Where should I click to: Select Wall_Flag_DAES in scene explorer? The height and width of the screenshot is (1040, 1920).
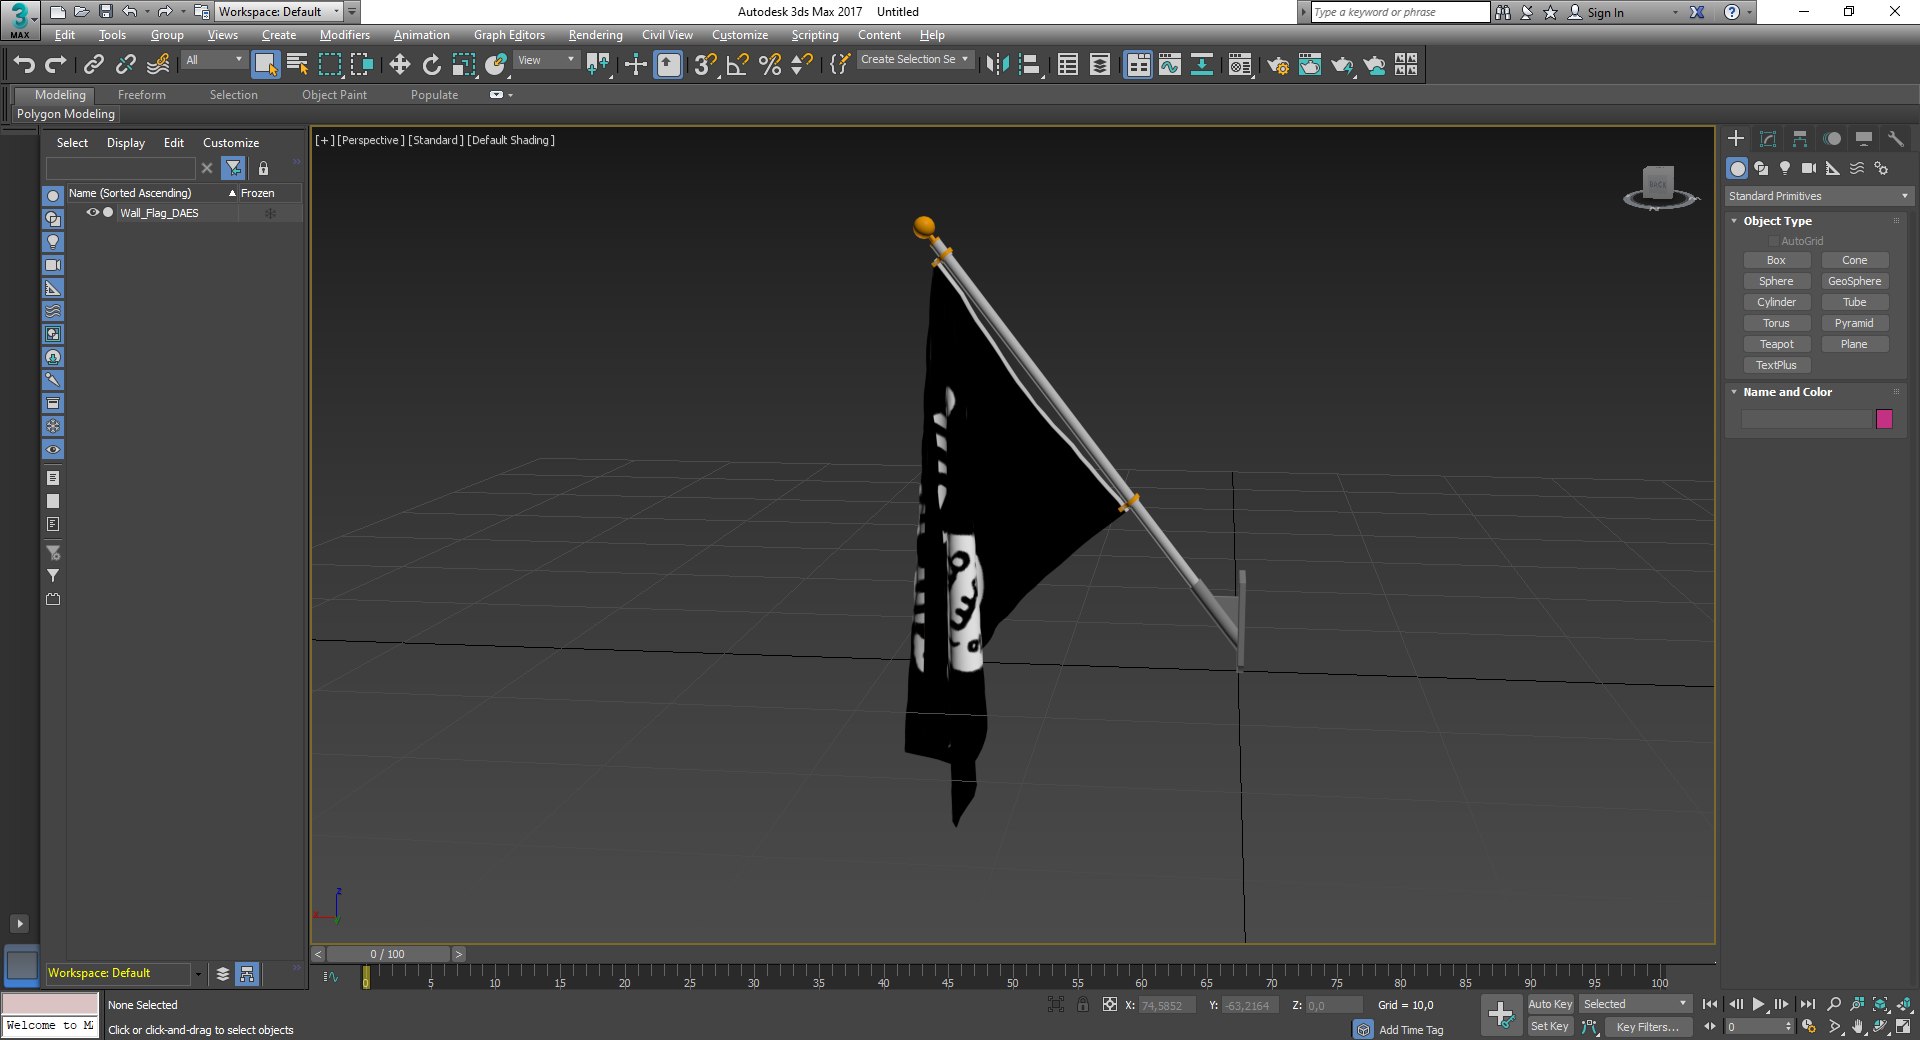click(x=159, y=213)
